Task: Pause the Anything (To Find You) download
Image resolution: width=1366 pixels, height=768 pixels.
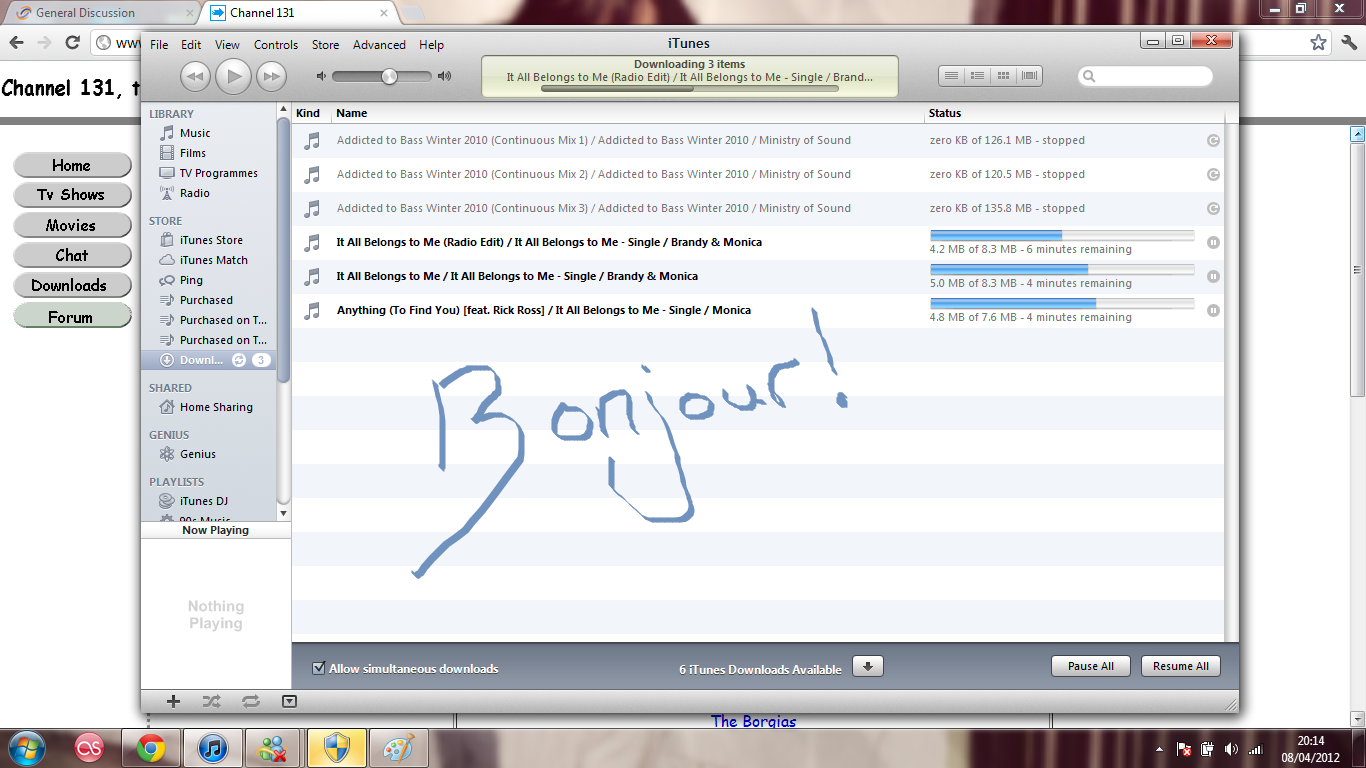Action: coord(1213,310)
